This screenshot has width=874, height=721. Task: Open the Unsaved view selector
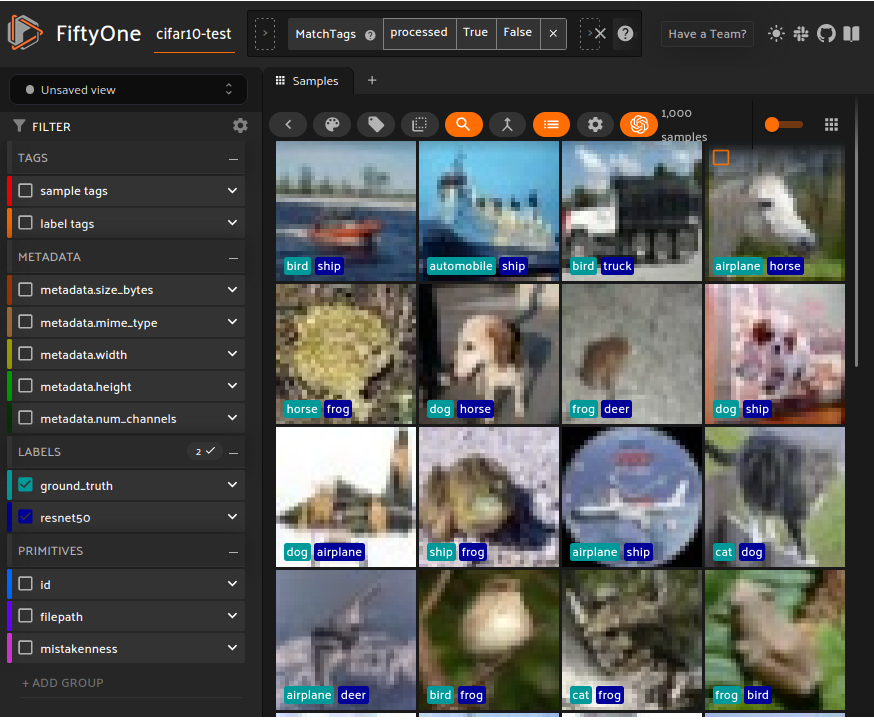(128, 90)
